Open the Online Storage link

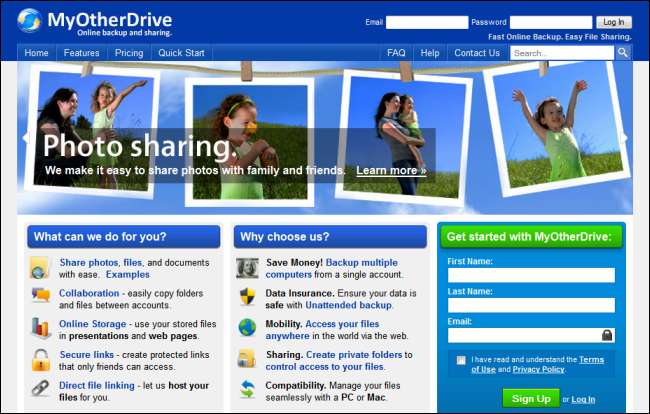click(x=92, y=324)
